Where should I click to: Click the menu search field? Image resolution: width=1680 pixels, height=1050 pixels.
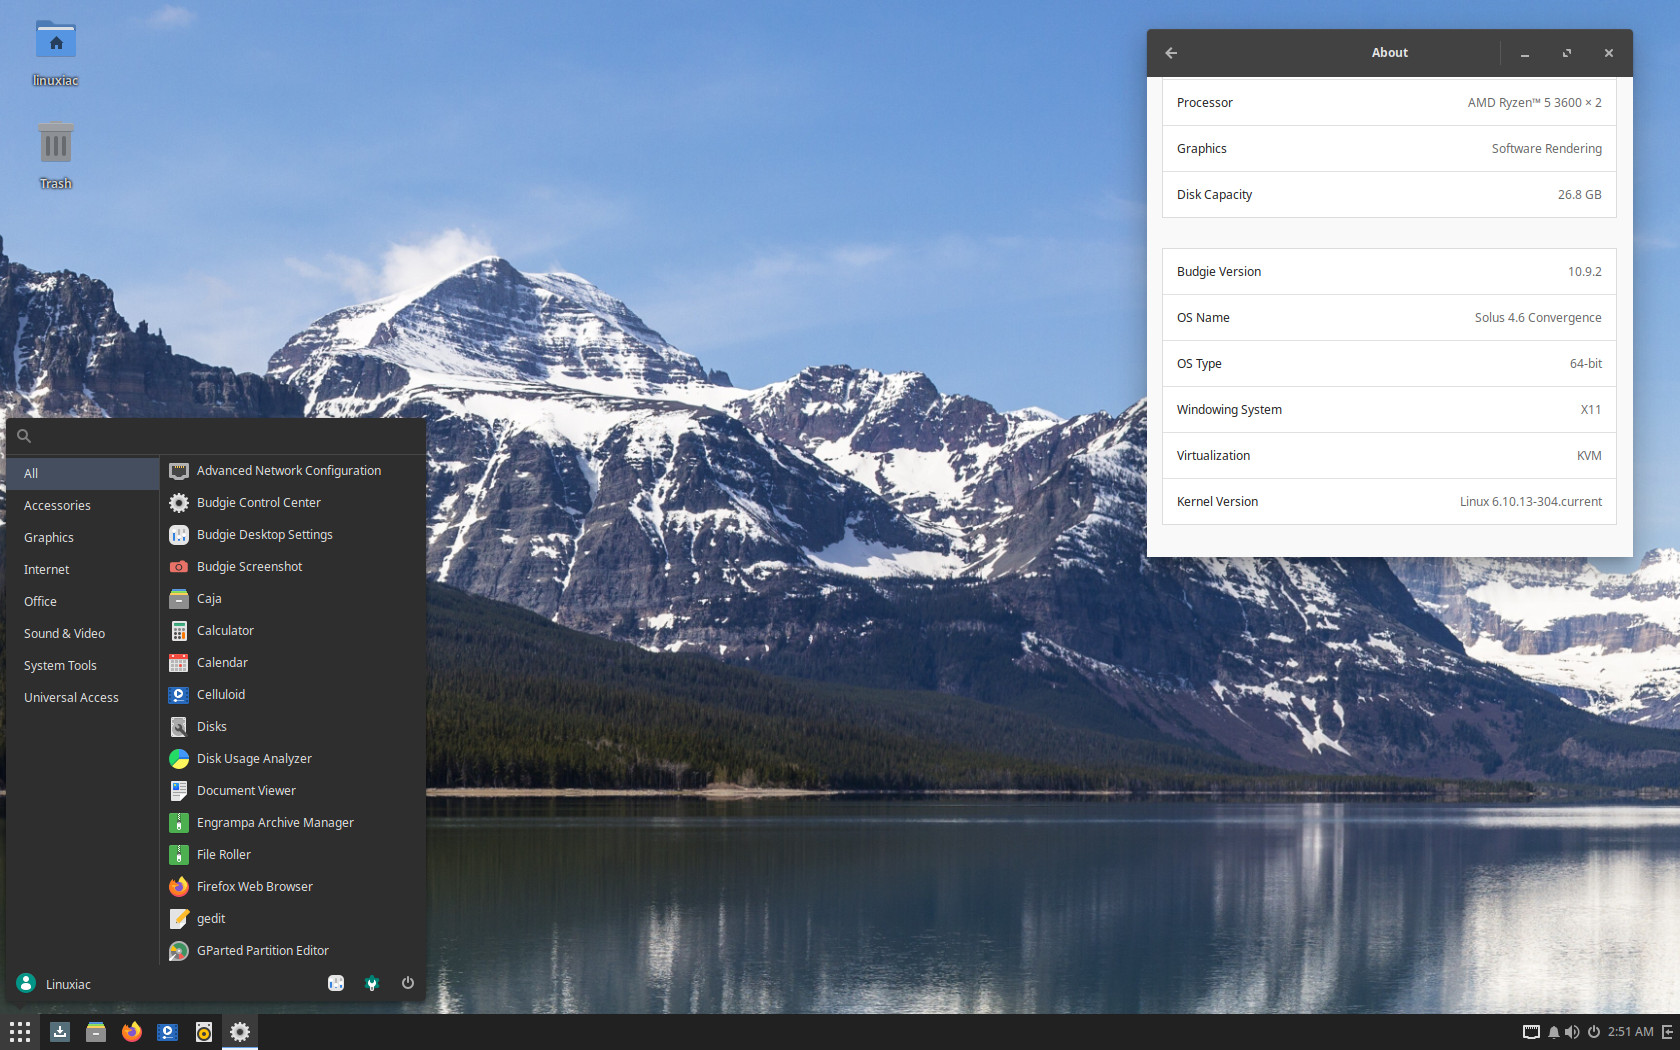(216, 436)
